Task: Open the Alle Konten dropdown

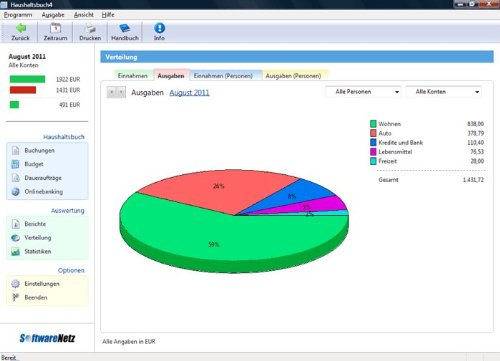Action: point(443,92)
